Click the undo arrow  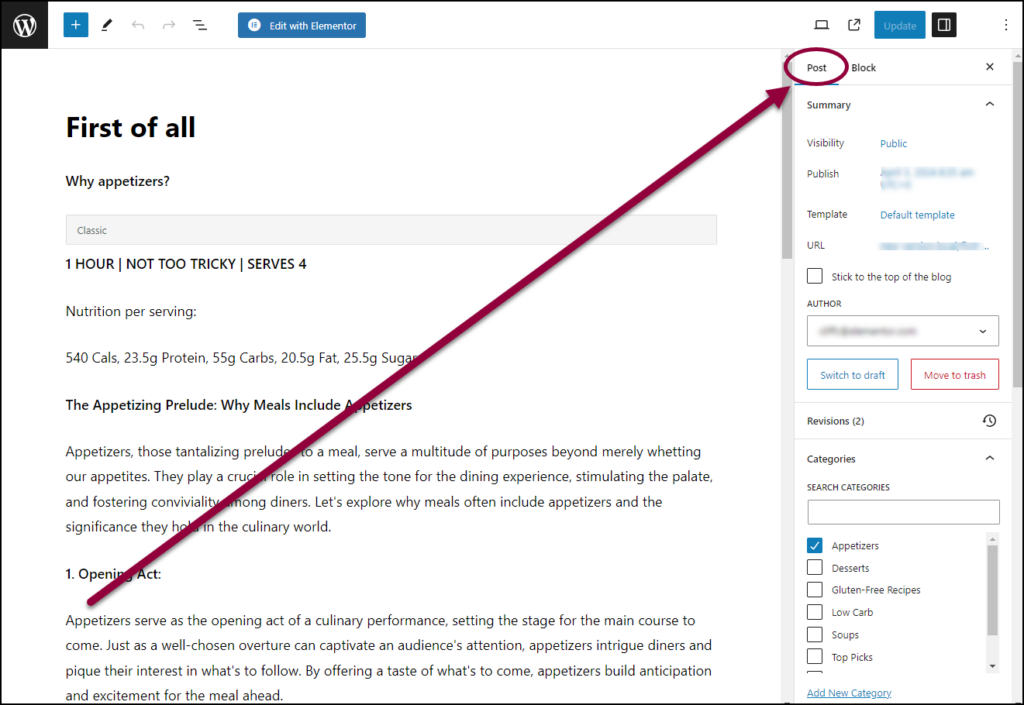pos(138,24)
